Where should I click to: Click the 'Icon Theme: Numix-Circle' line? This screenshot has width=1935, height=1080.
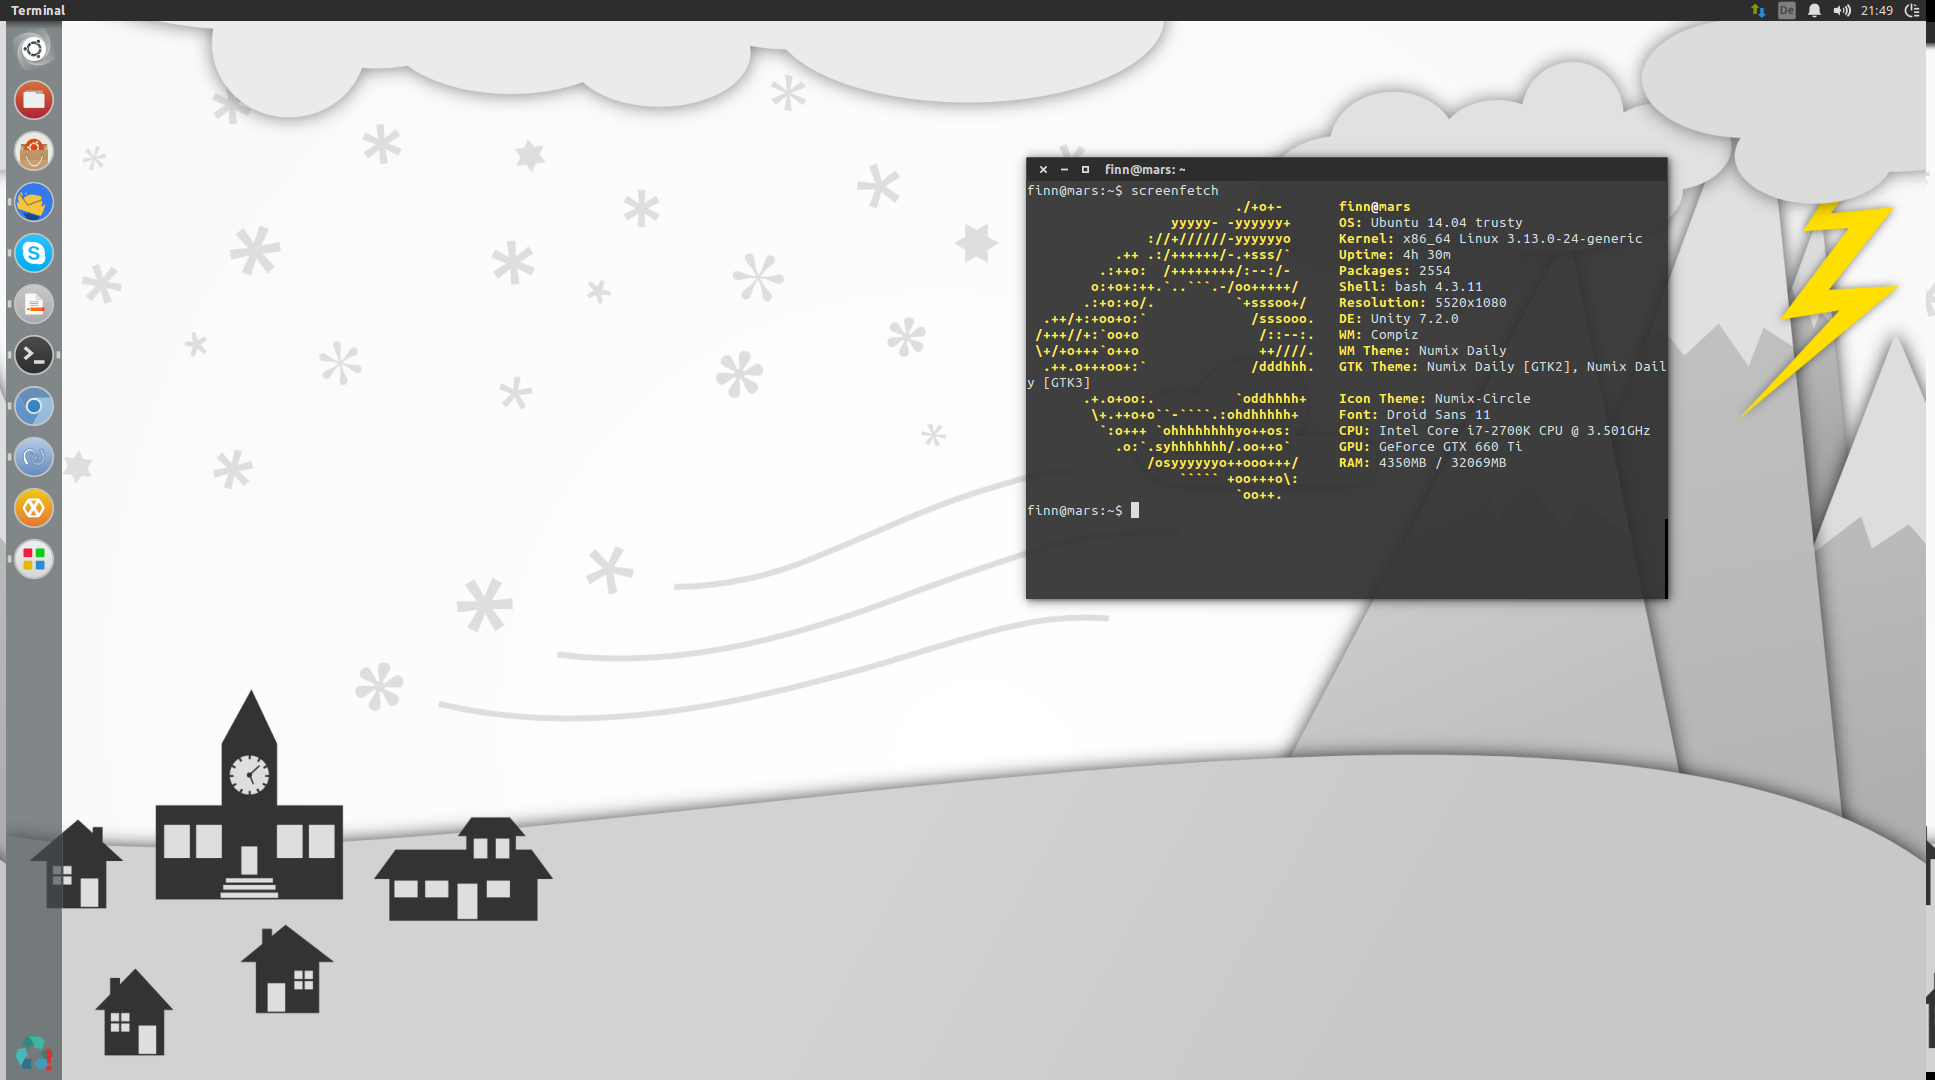[x=1434, y=398]
